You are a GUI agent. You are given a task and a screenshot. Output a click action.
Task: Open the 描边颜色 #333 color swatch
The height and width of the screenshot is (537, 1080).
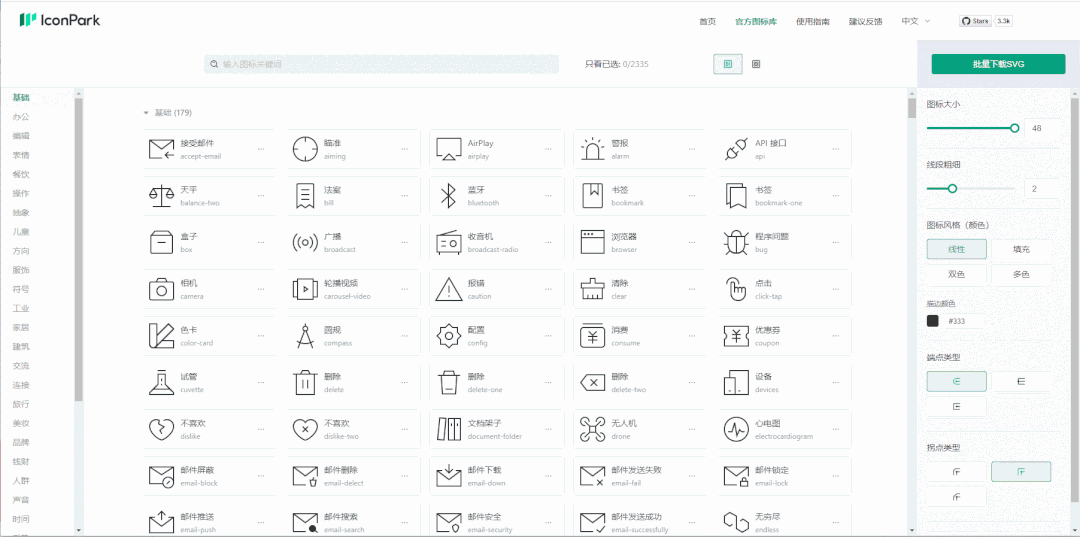(x=933, y=321)
